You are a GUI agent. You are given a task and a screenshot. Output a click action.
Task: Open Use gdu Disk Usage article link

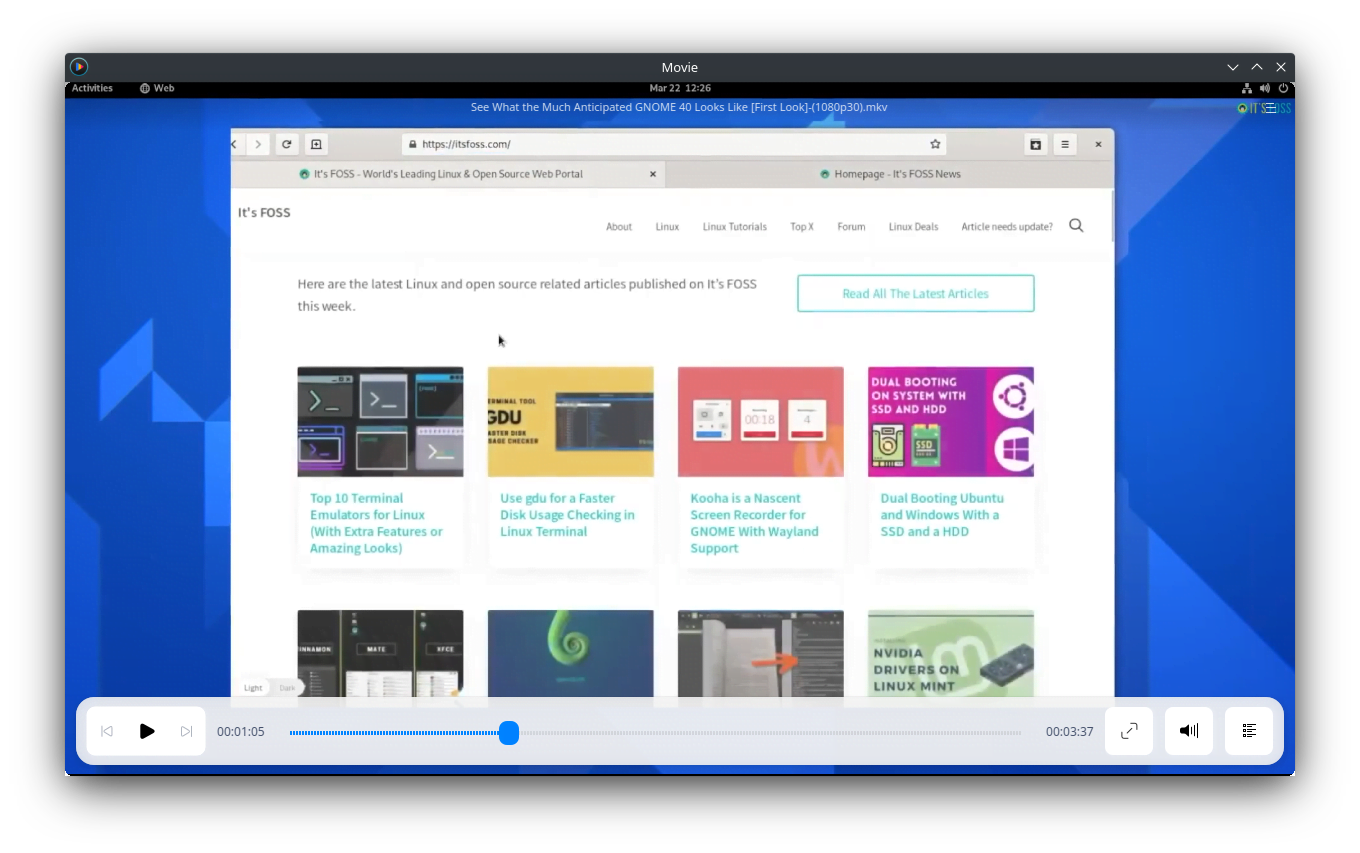tap(567, 515)
